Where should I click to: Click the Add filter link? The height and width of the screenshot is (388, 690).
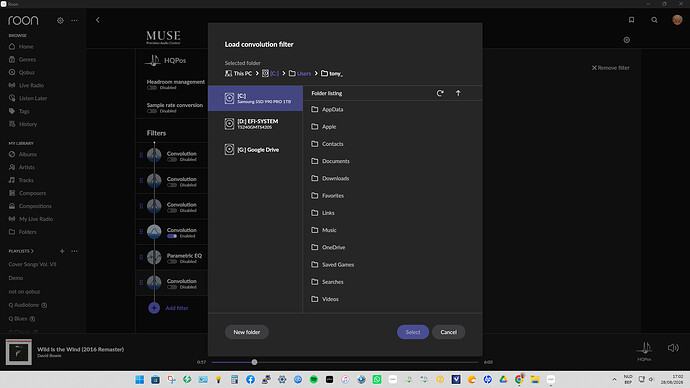point(177,308)
